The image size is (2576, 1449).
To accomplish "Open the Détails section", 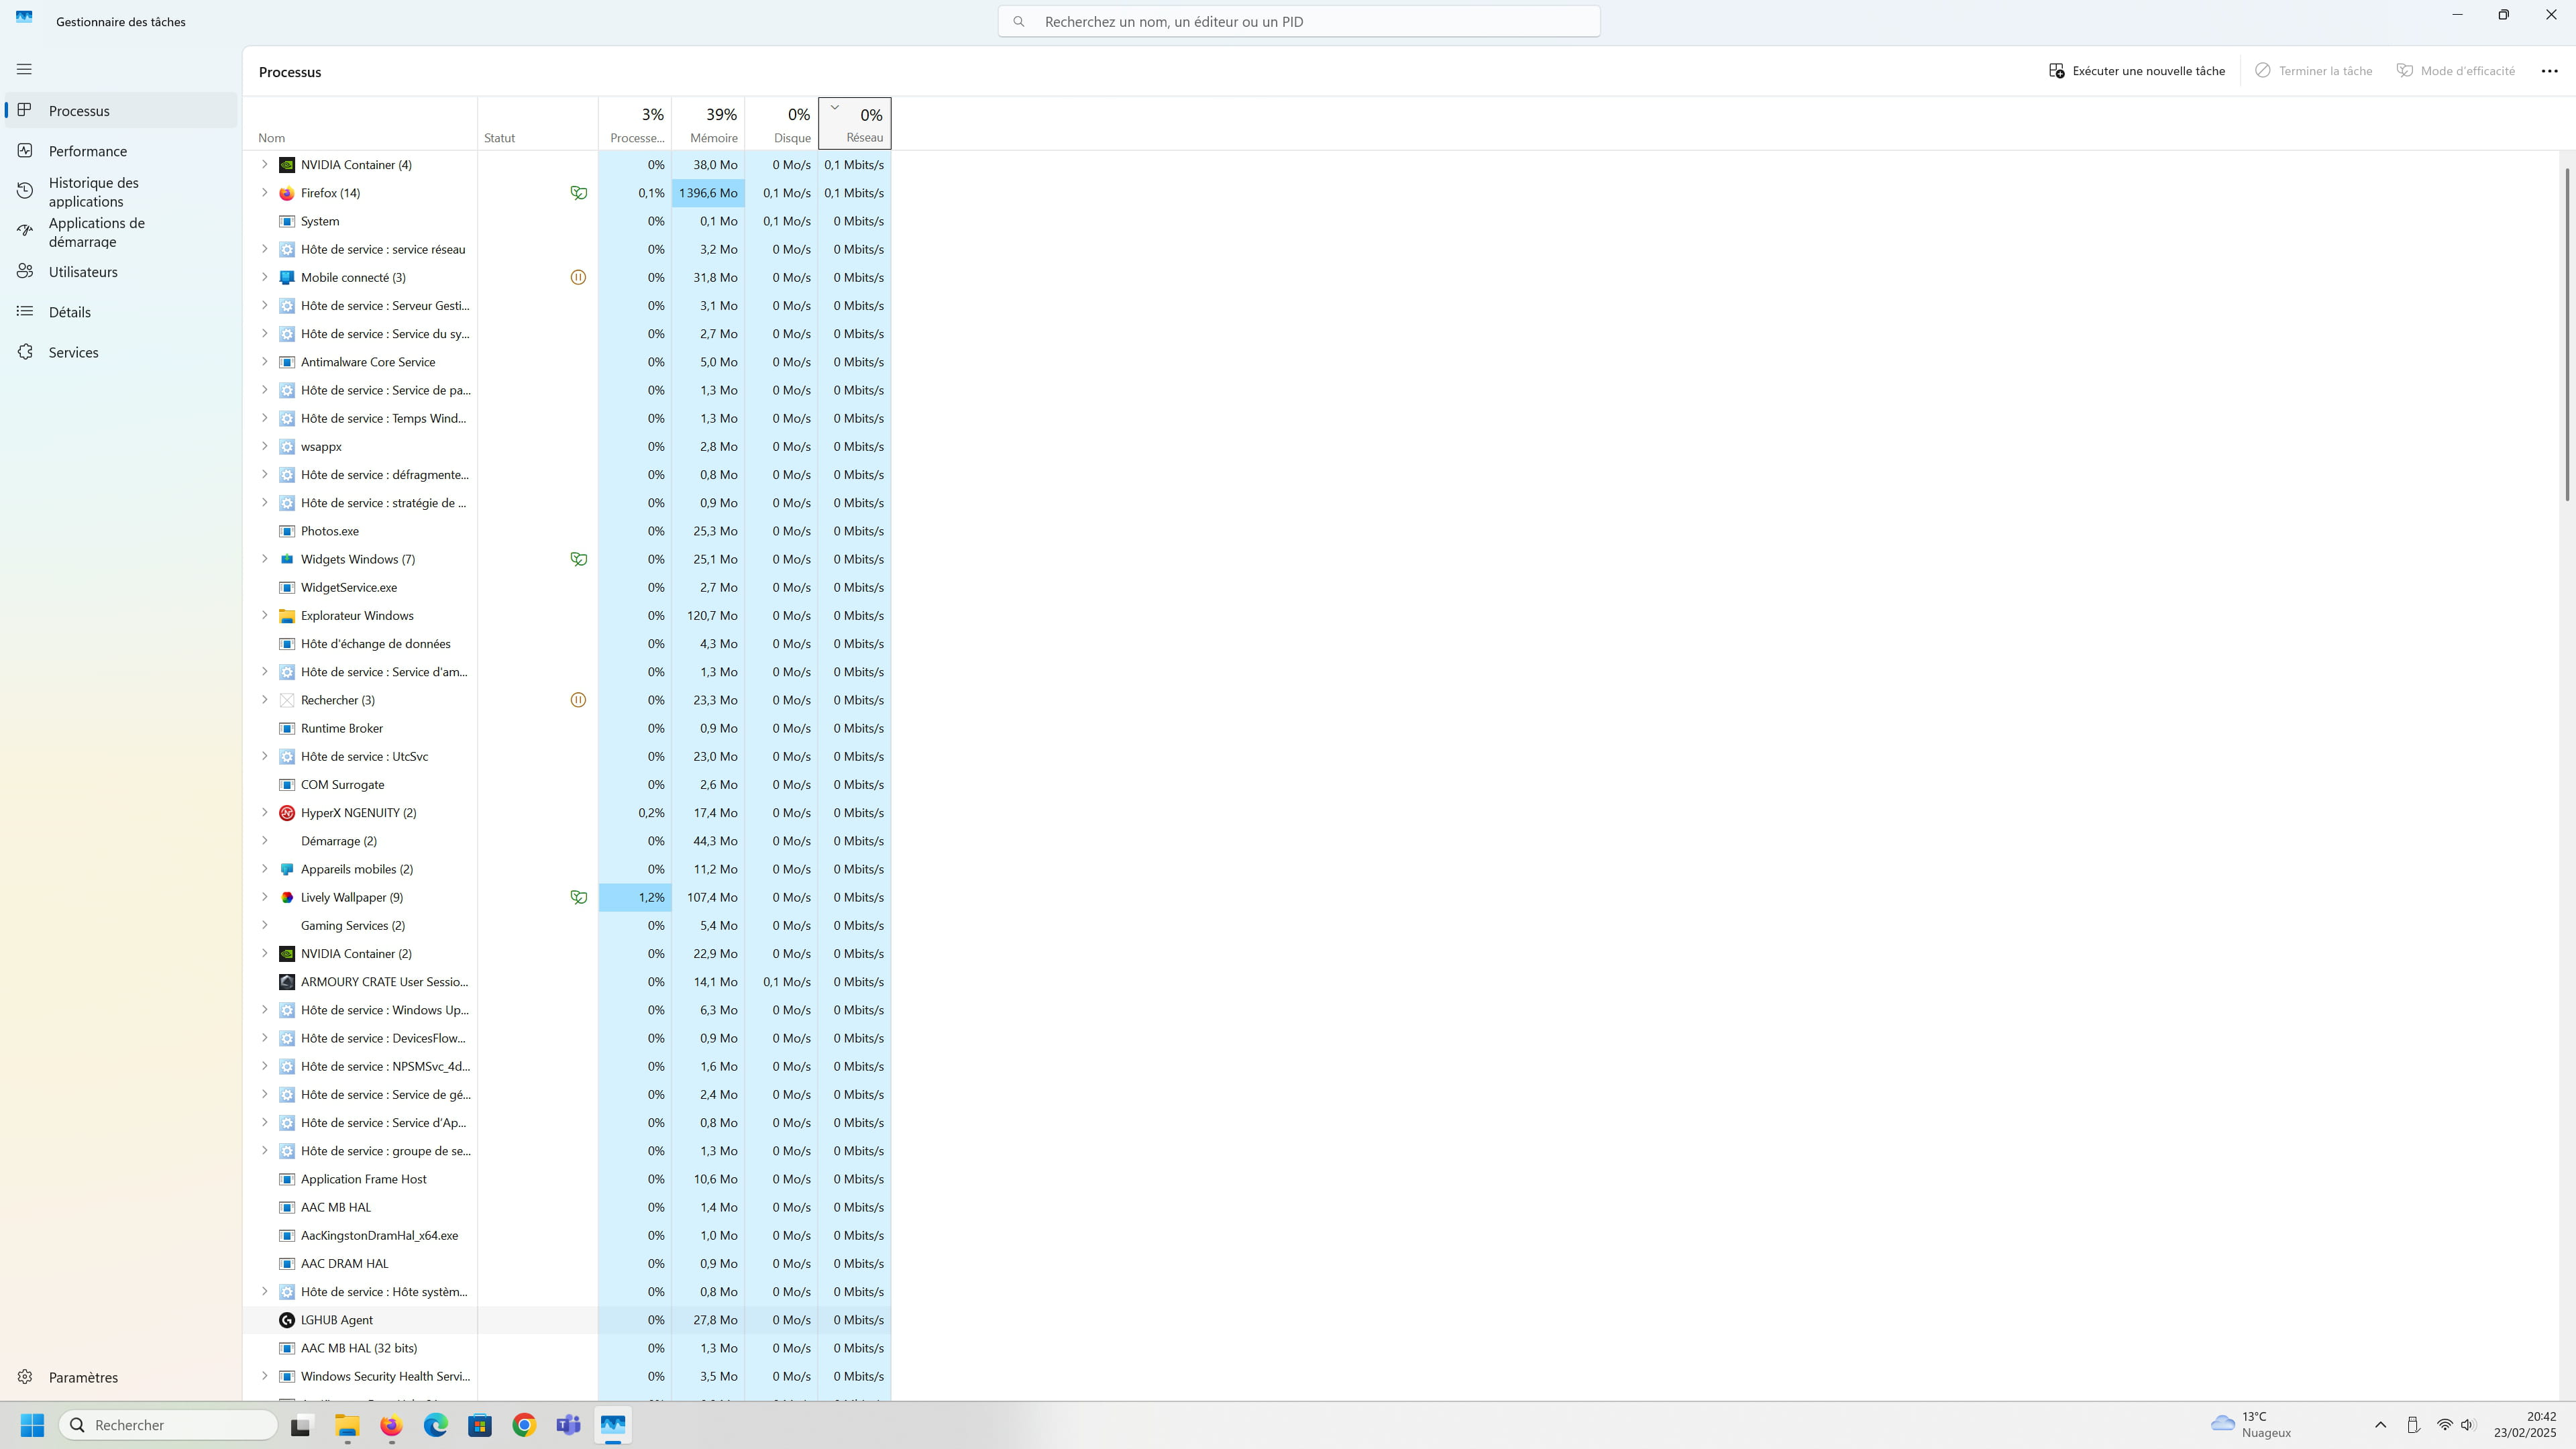I will [x=121, y=312].
